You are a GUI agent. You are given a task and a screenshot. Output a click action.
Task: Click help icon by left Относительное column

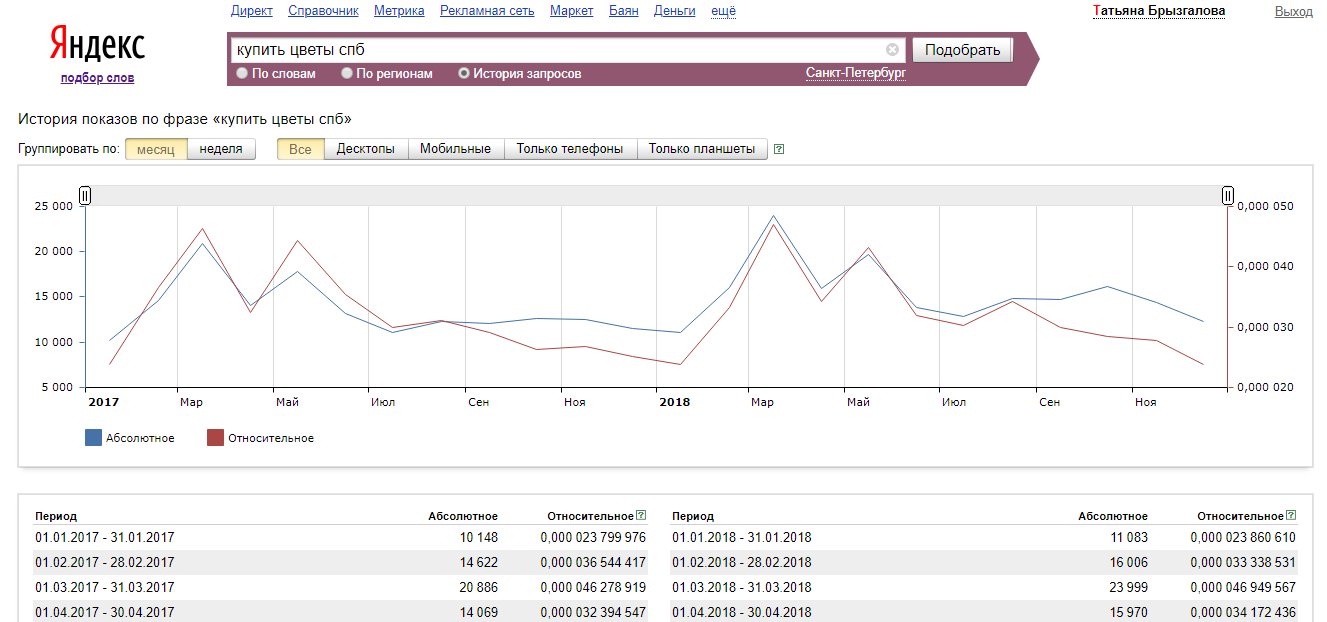pos(641,516)
